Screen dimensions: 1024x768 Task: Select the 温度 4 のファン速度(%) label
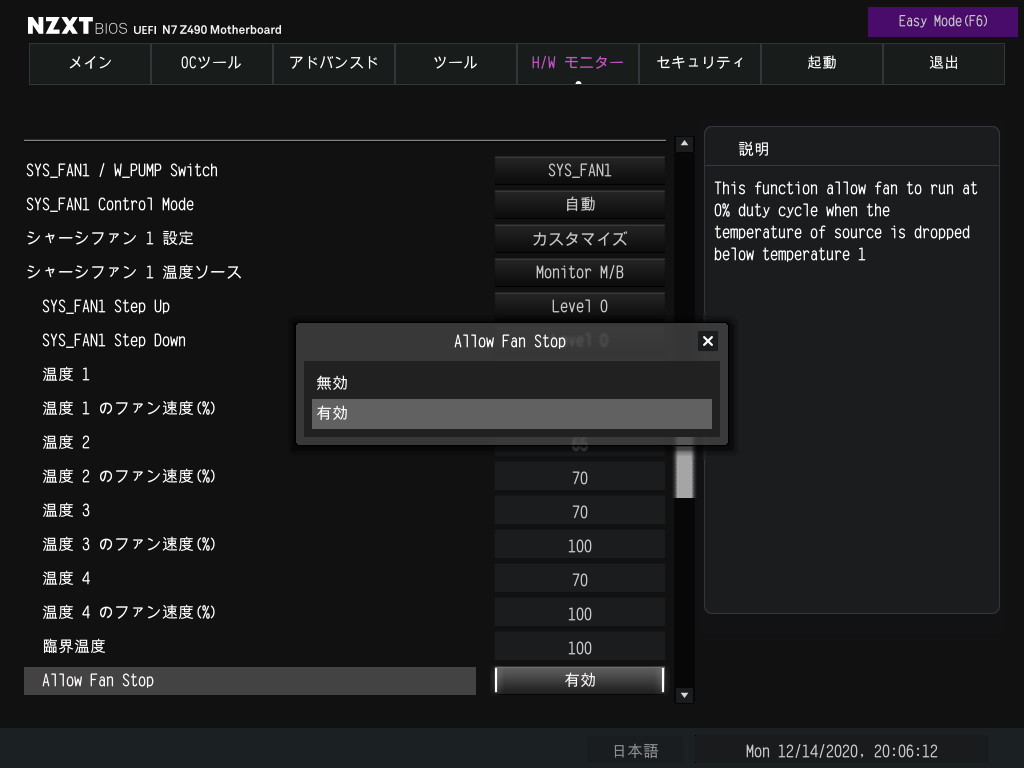point(129,612)
